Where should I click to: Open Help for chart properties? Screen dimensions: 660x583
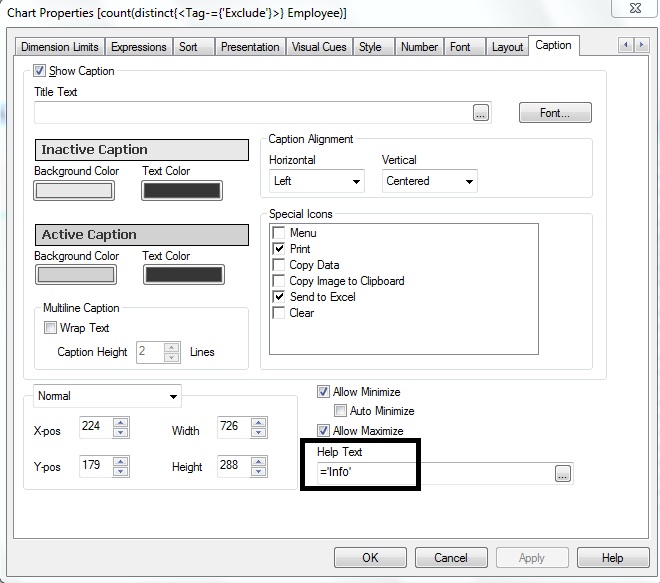[x=613, y=558]
